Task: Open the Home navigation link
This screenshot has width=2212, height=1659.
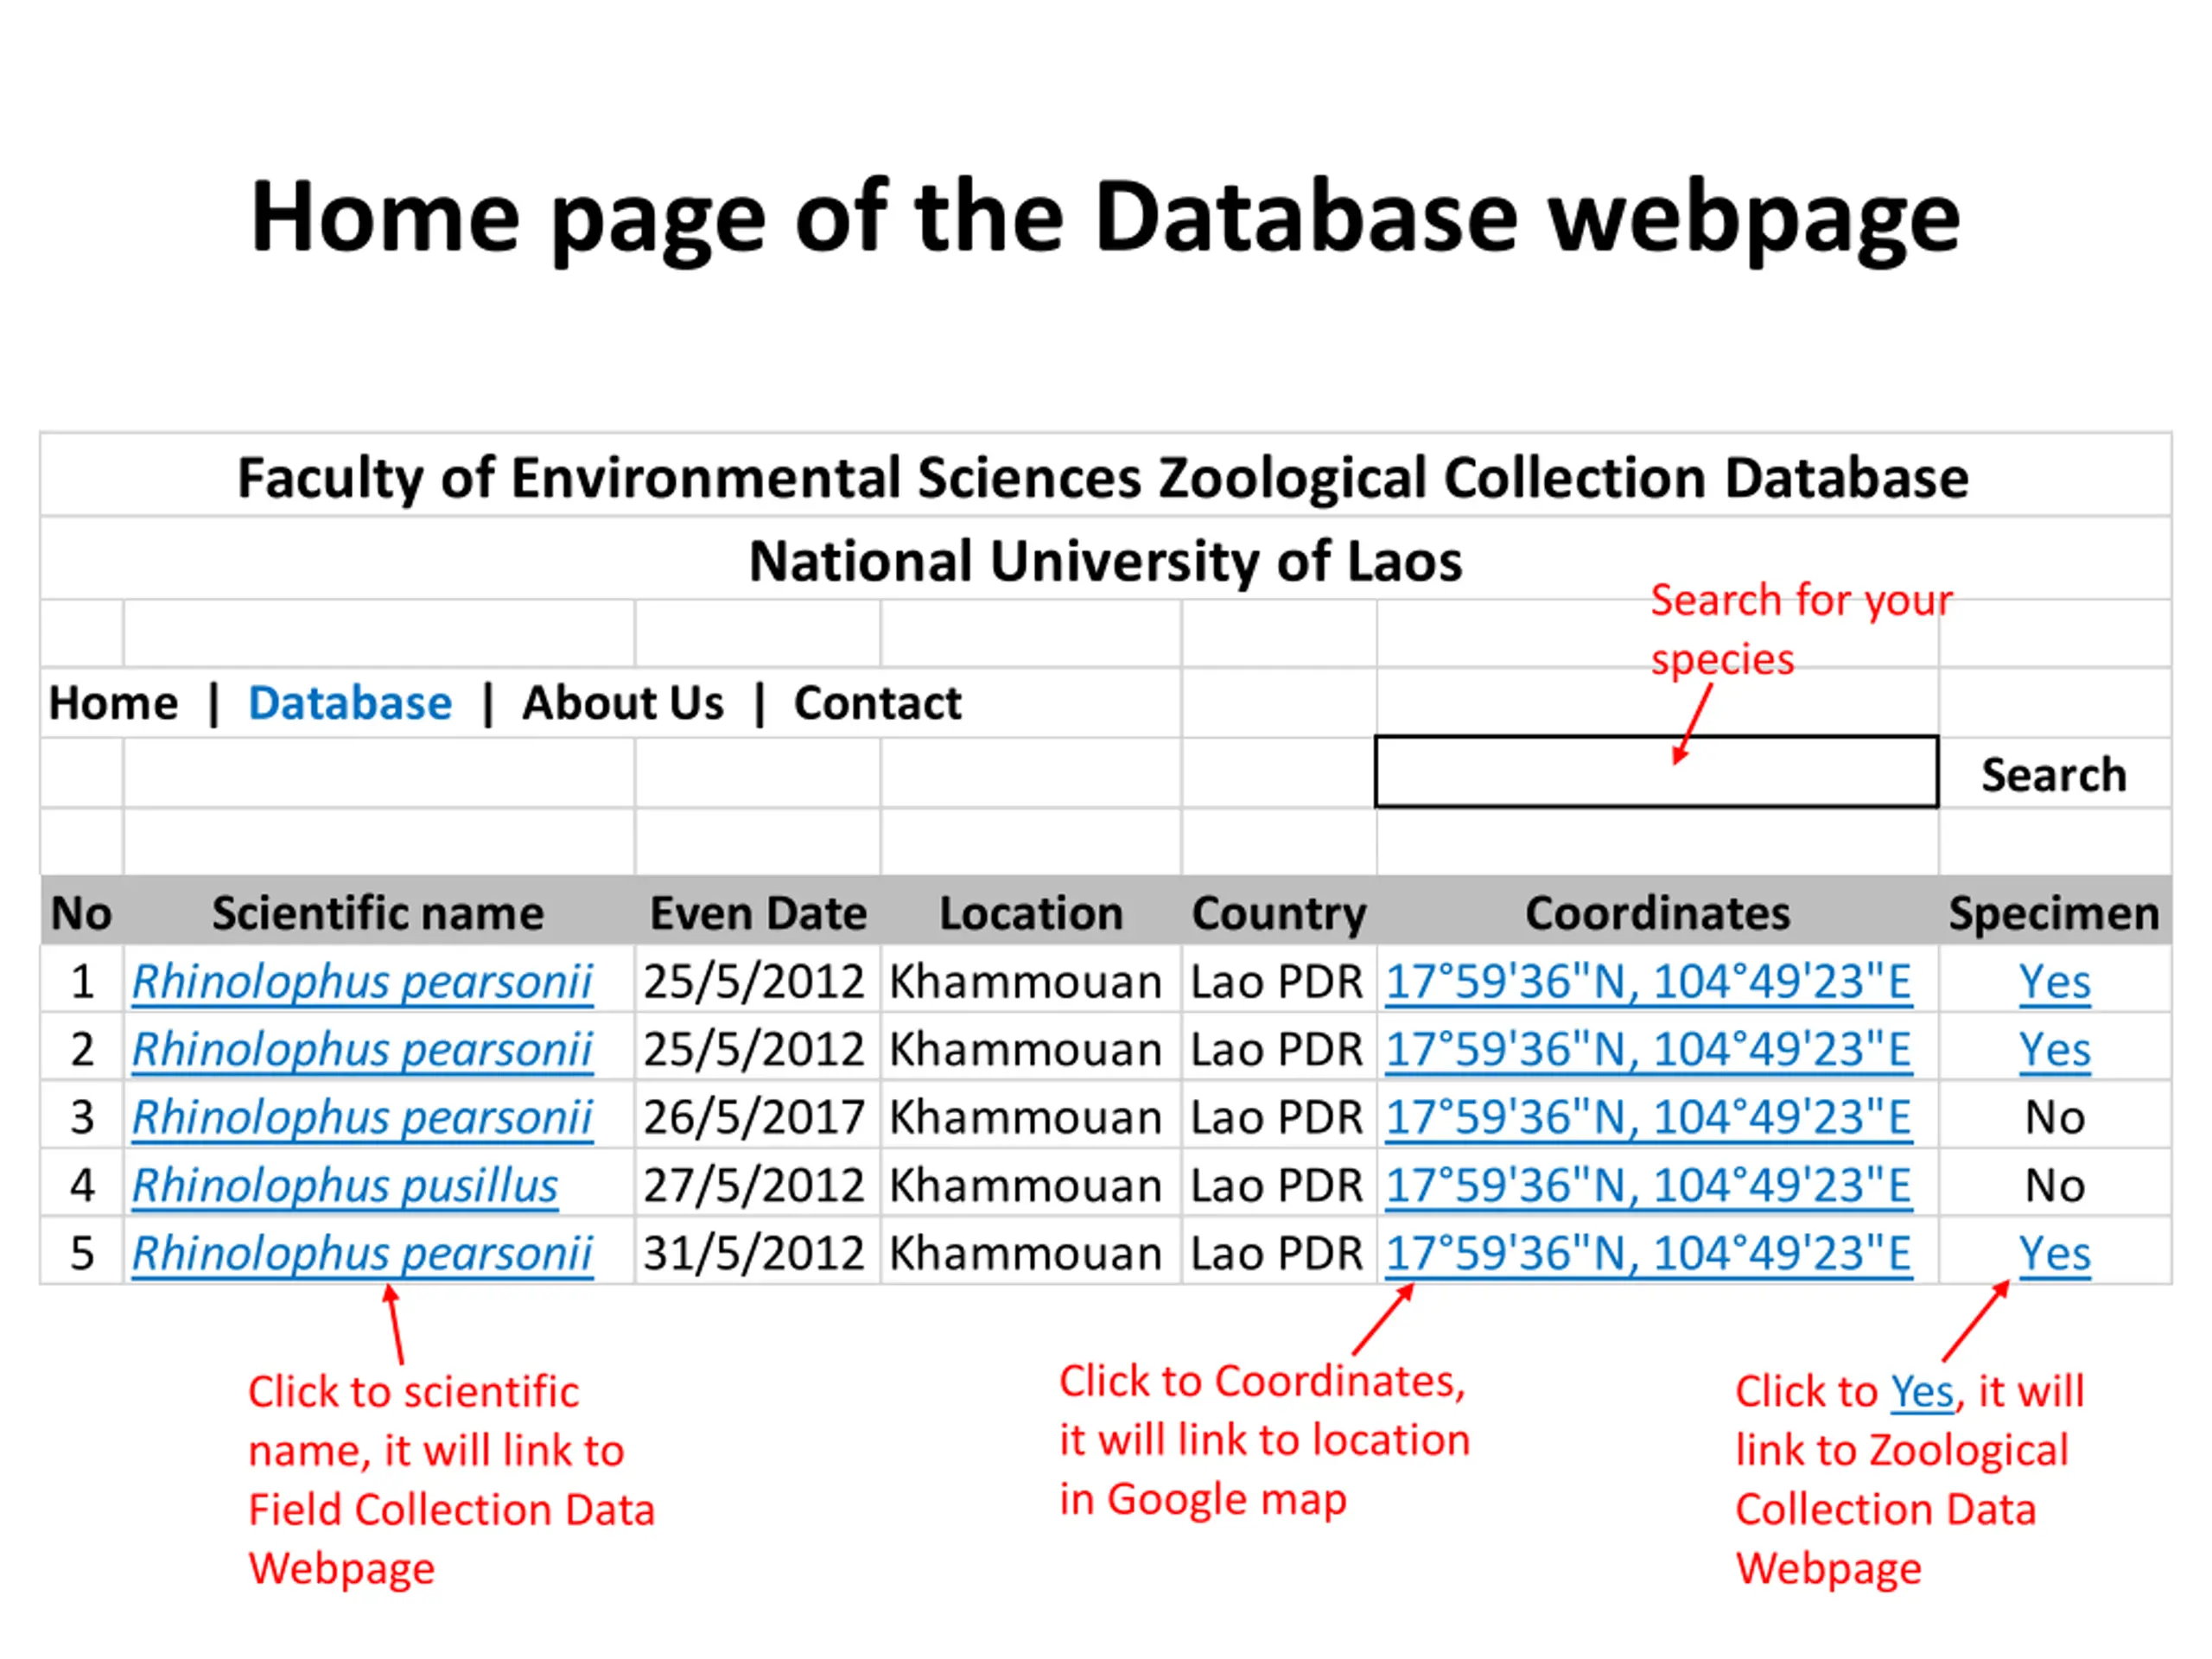Action: (x=113, y=703)
